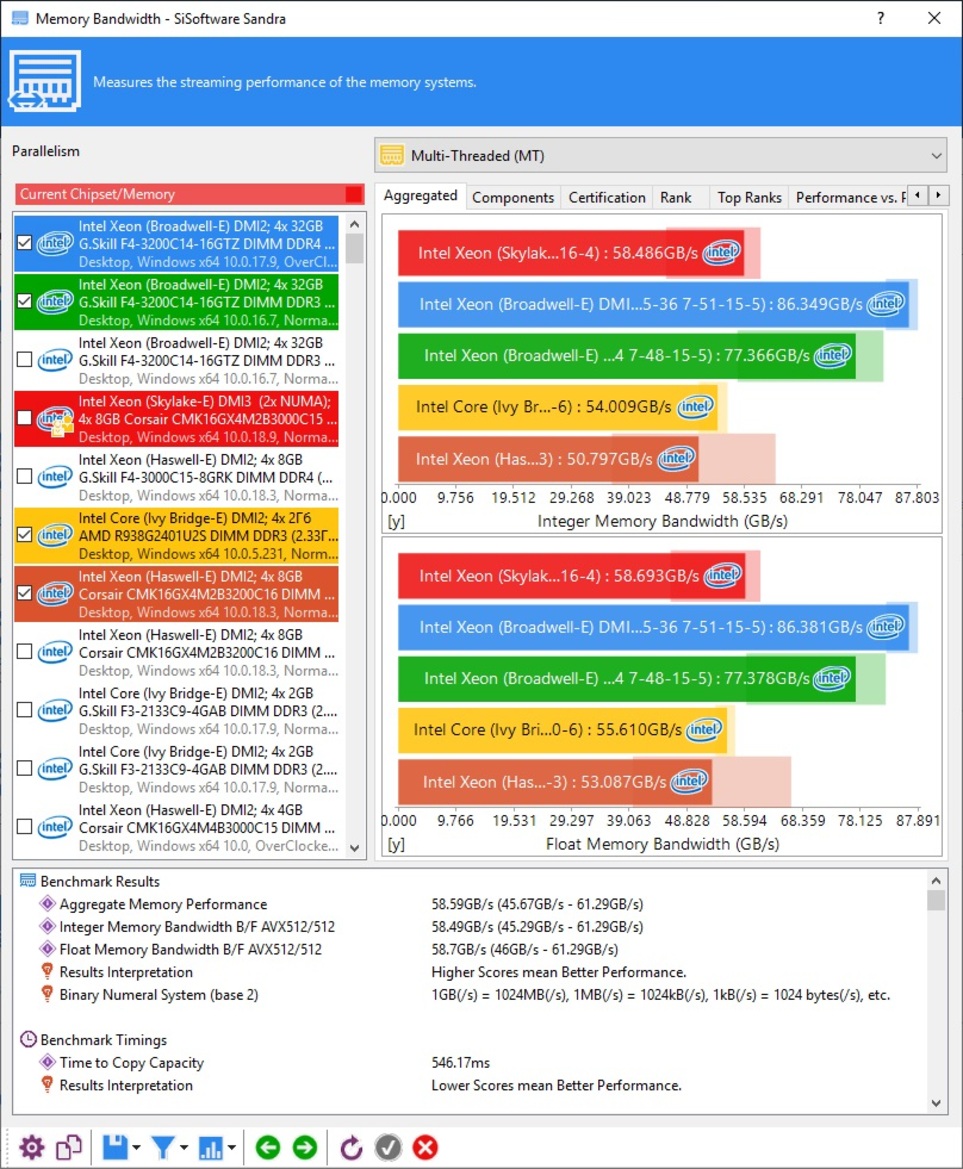Viewport: 963px width, 1169px height.
Task: Click the blue bar chart icon
Action: coord(210,1147)
